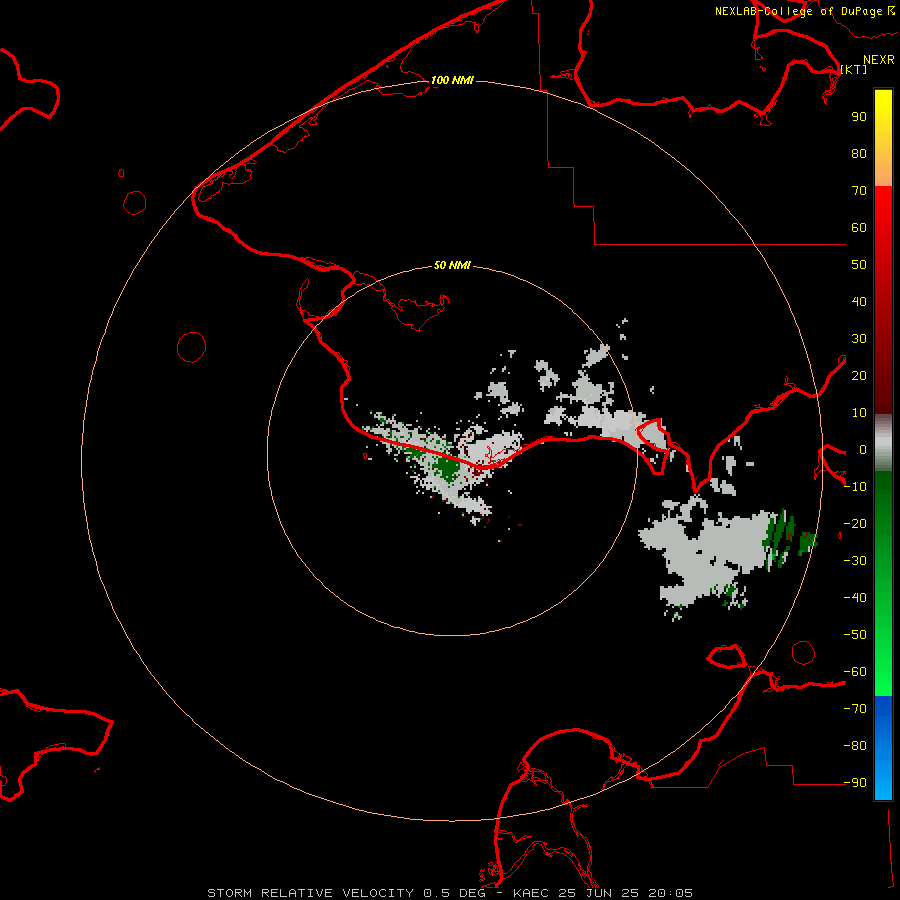The height and width of the screenshot is (900, 900).
Task: Click the 40 value on velocity scale
Action: click(x=859, y=301)
